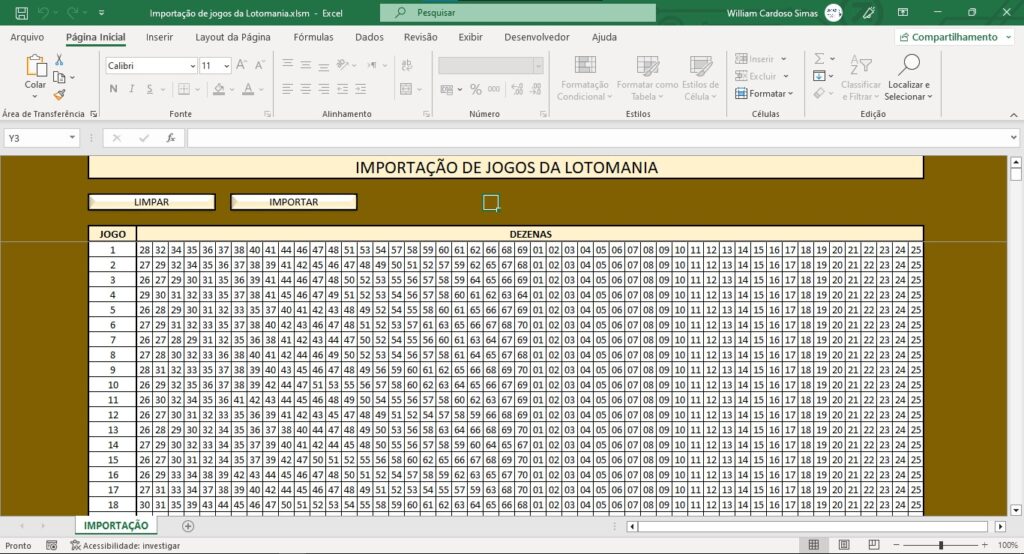Open the Formatar cells dropdown
Viewport: 1024px width, 554px height.
coord(764,93)
